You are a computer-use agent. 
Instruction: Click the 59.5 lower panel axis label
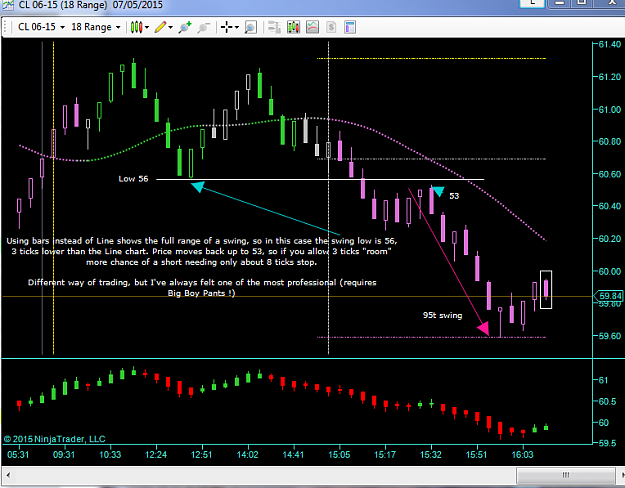607,443
